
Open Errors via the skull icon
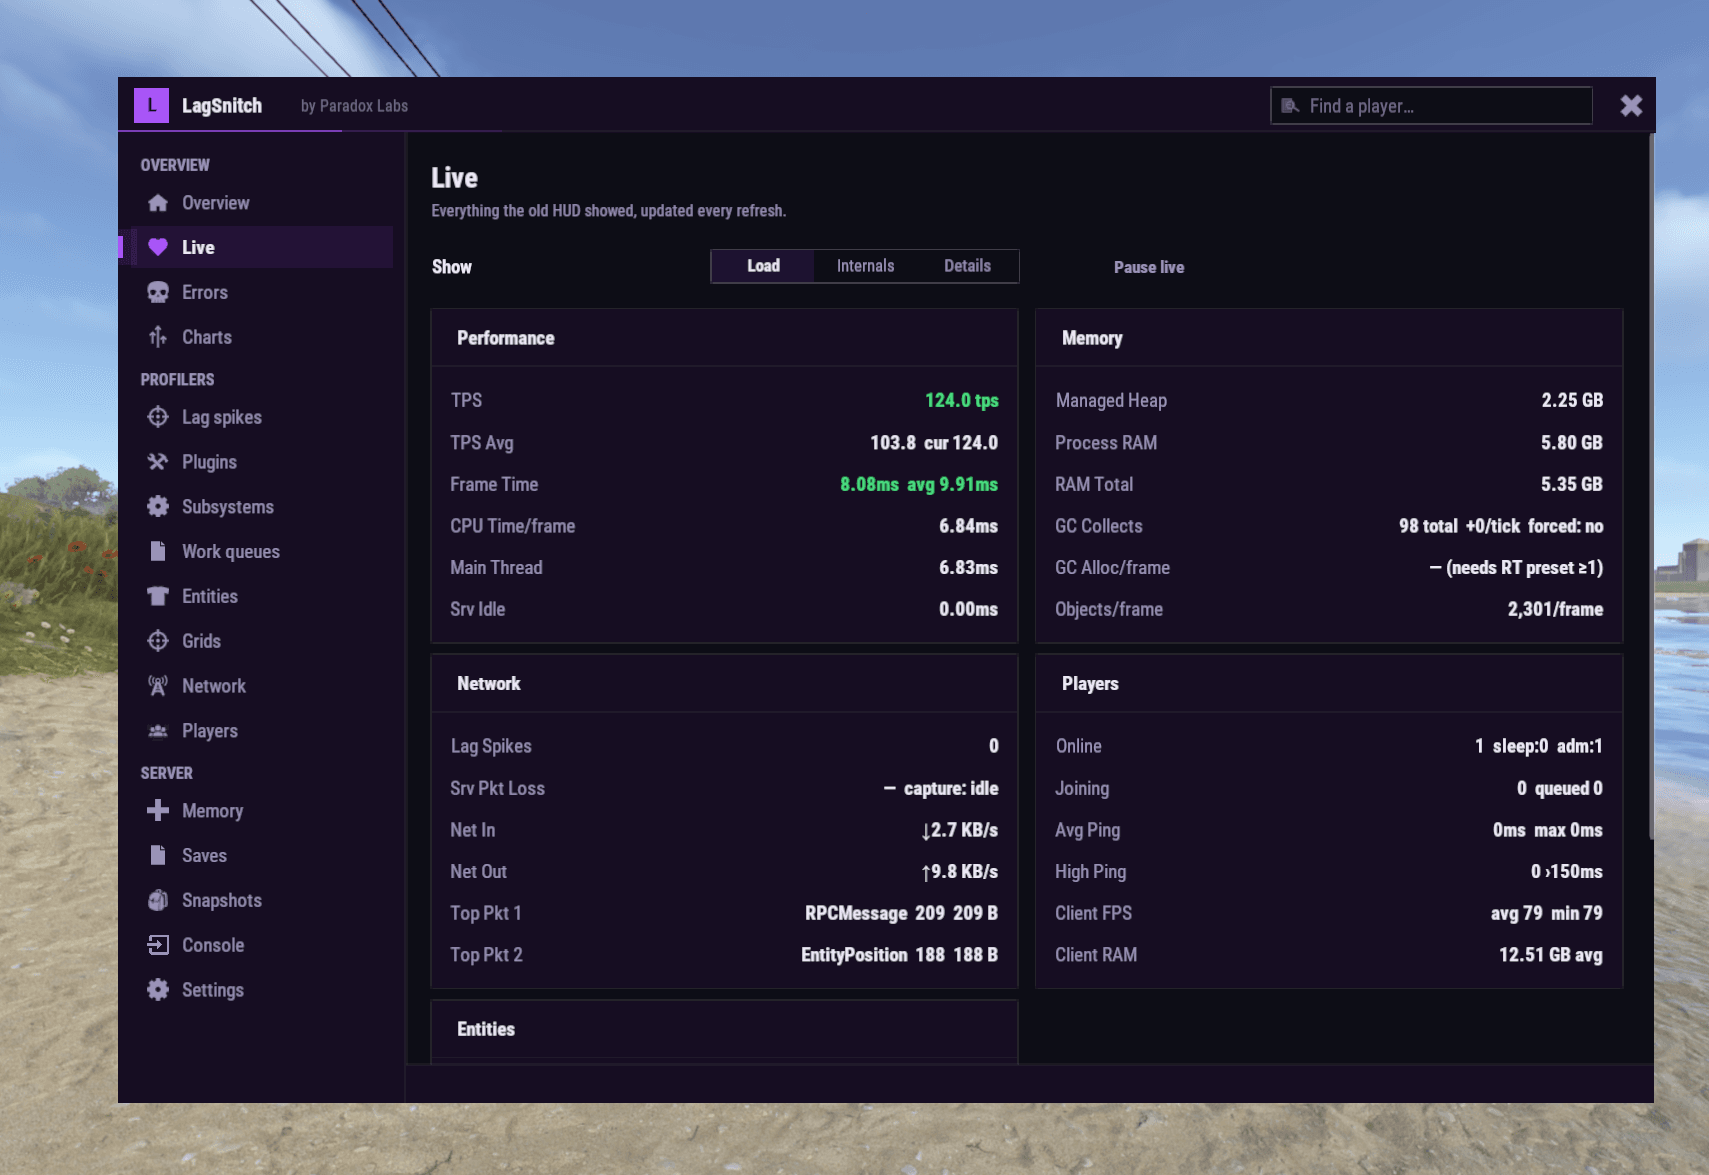(158, 292)
